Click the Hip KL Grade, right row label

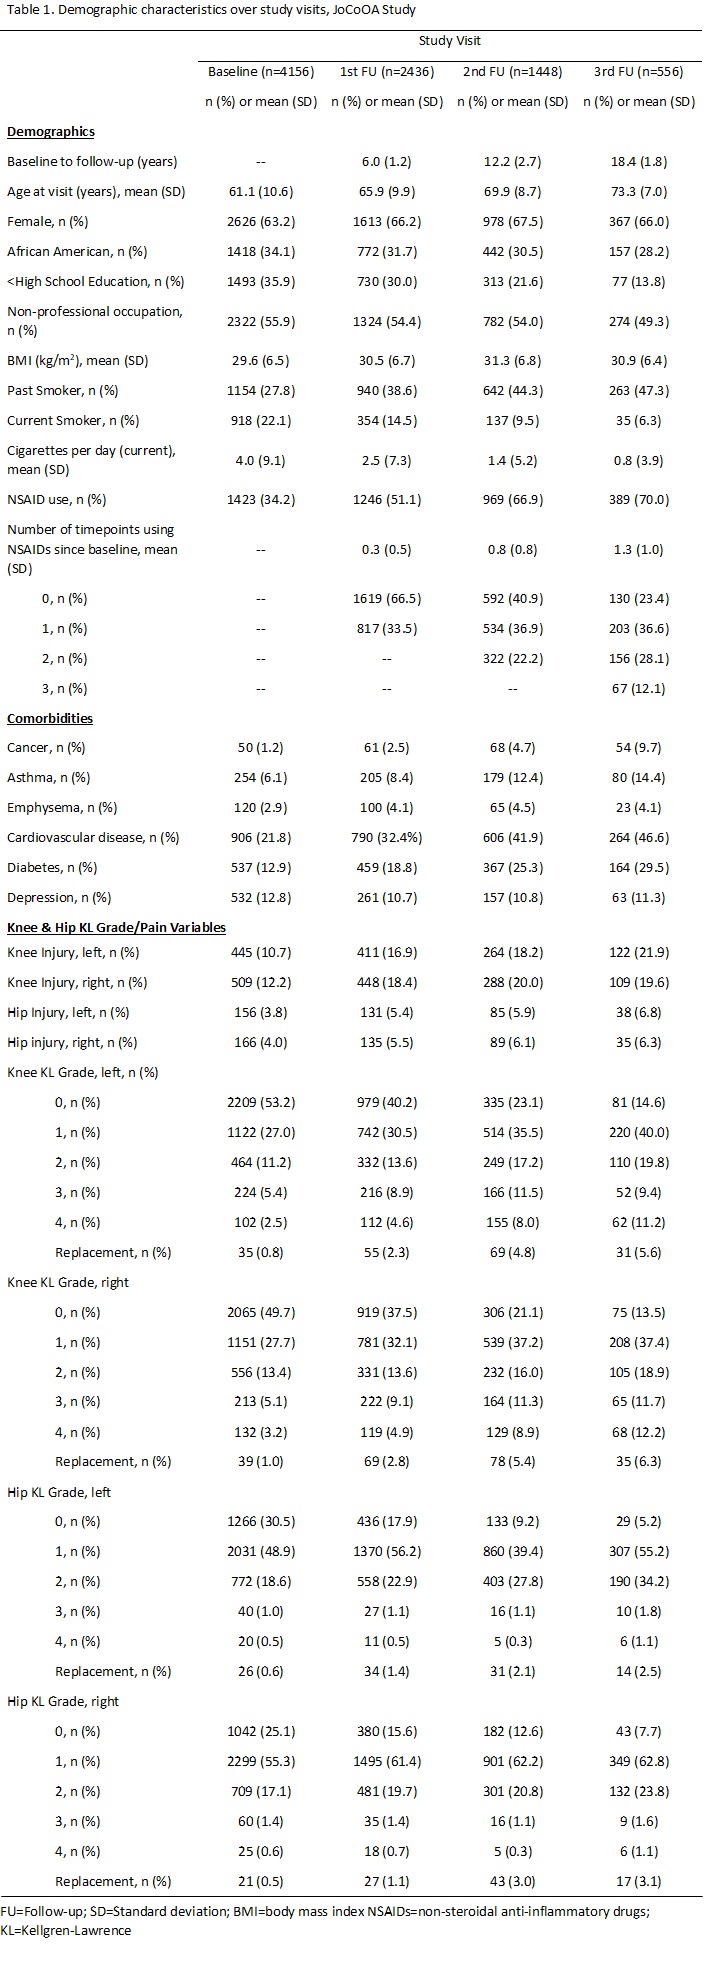pyautogui.click(x=63, y=1701)
